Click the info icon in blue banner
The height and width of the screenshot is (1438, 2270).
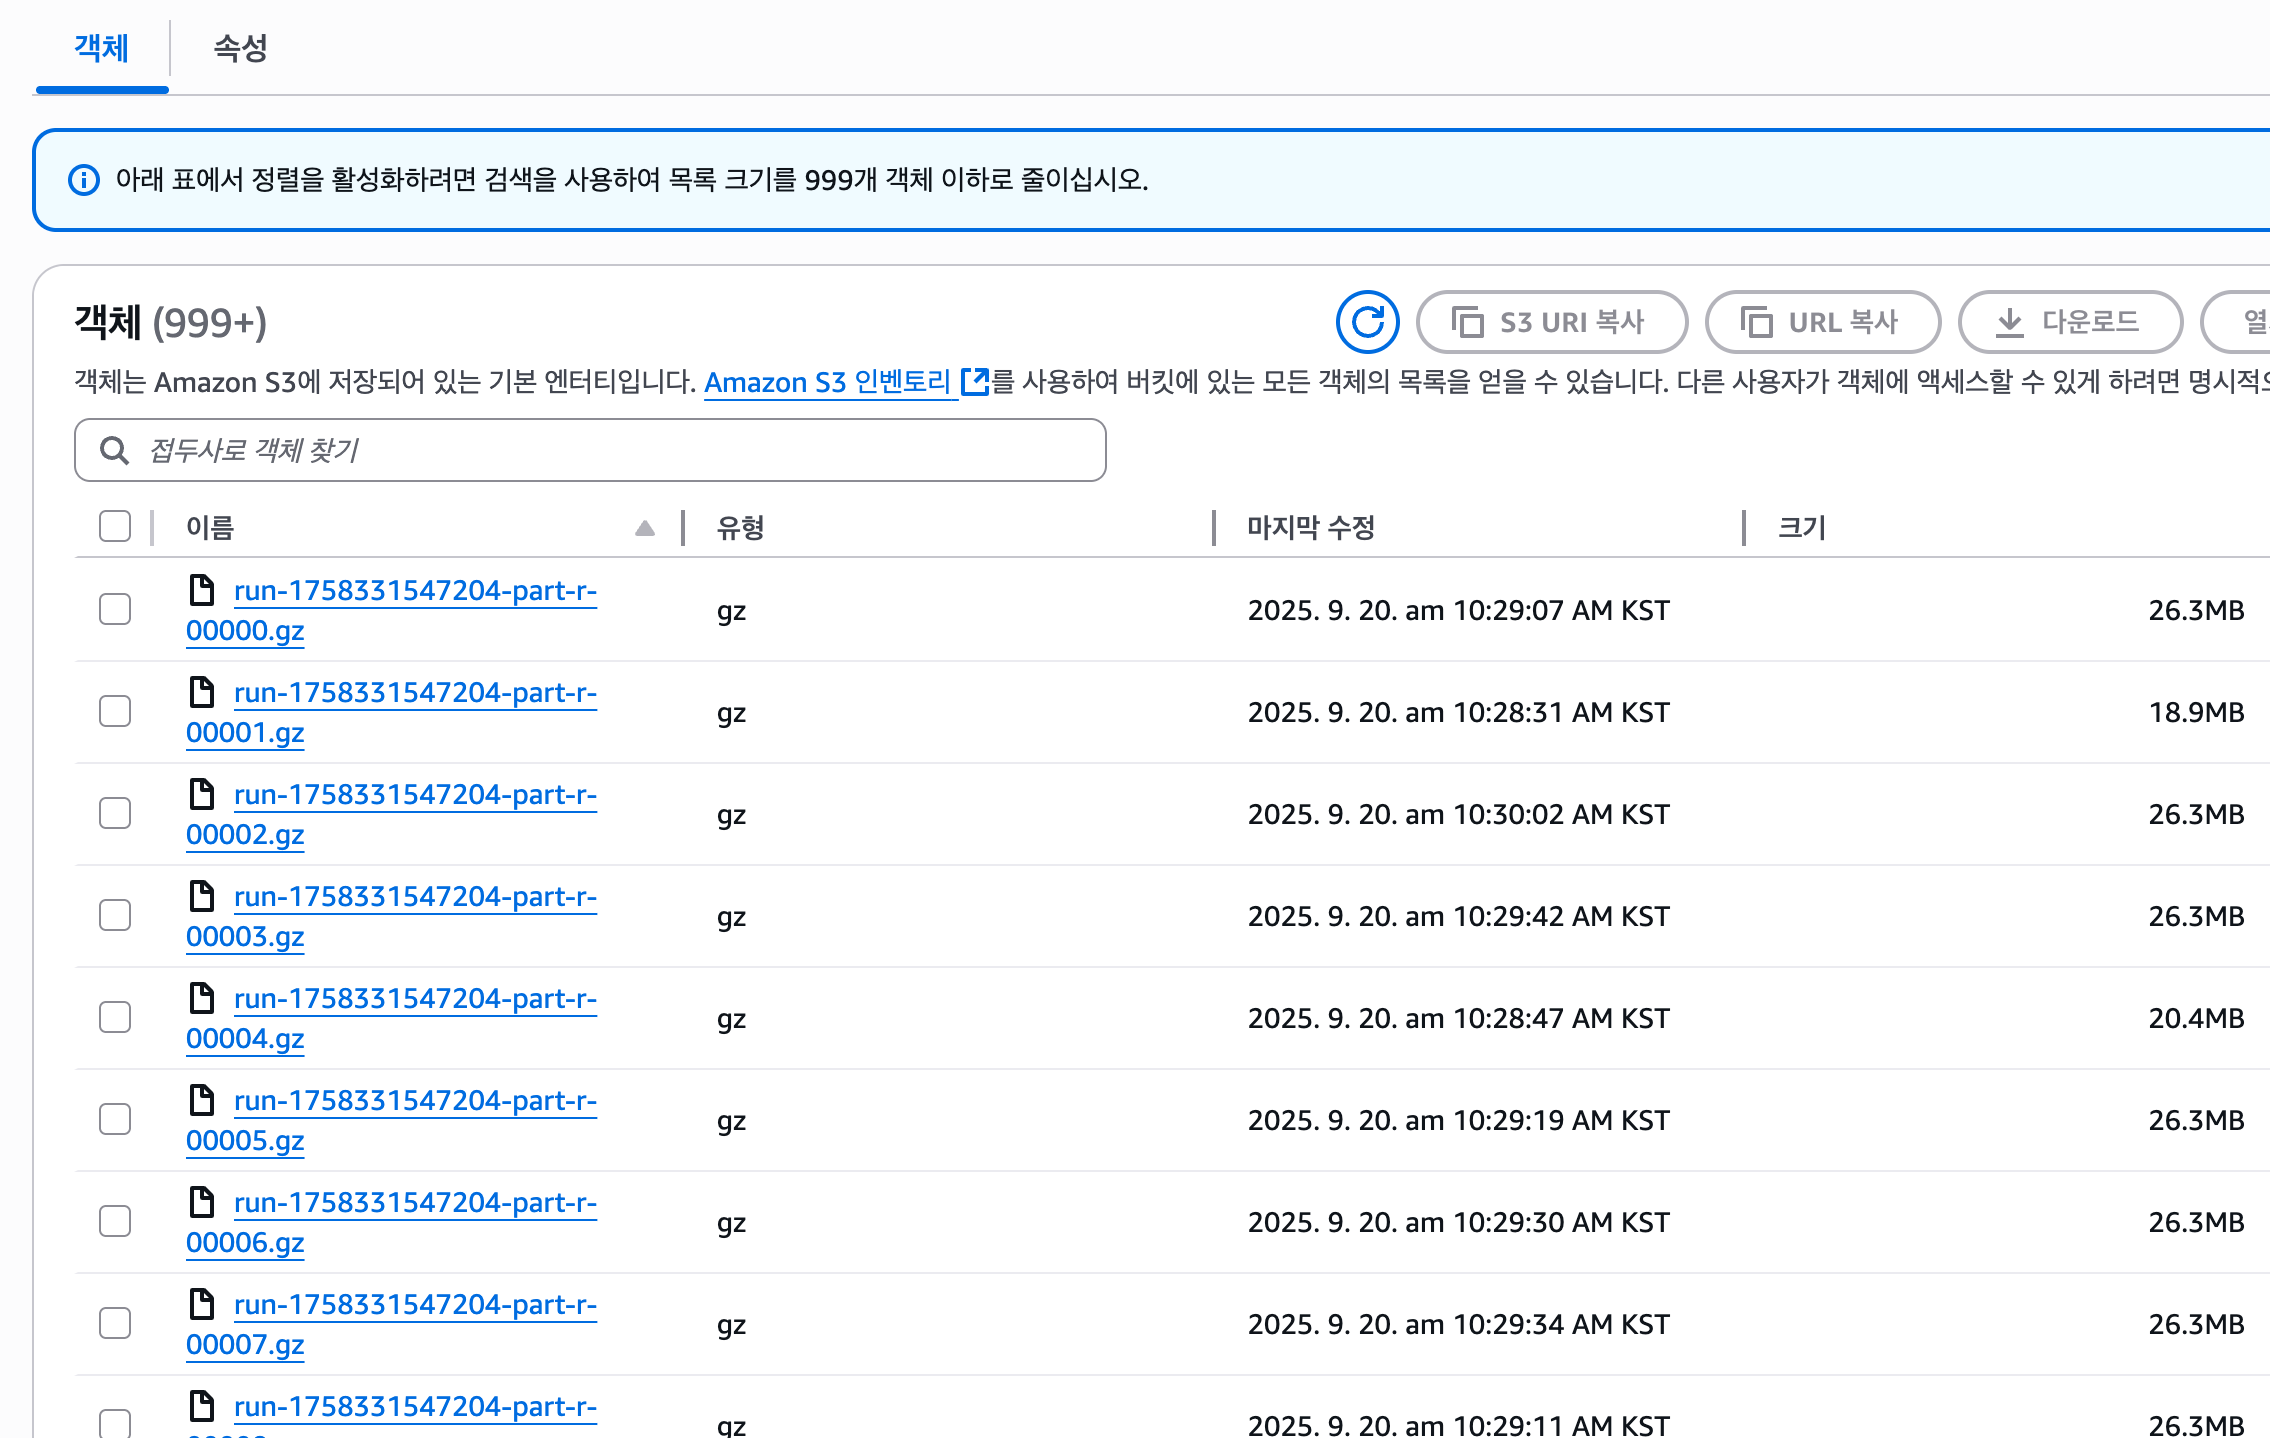84,180
